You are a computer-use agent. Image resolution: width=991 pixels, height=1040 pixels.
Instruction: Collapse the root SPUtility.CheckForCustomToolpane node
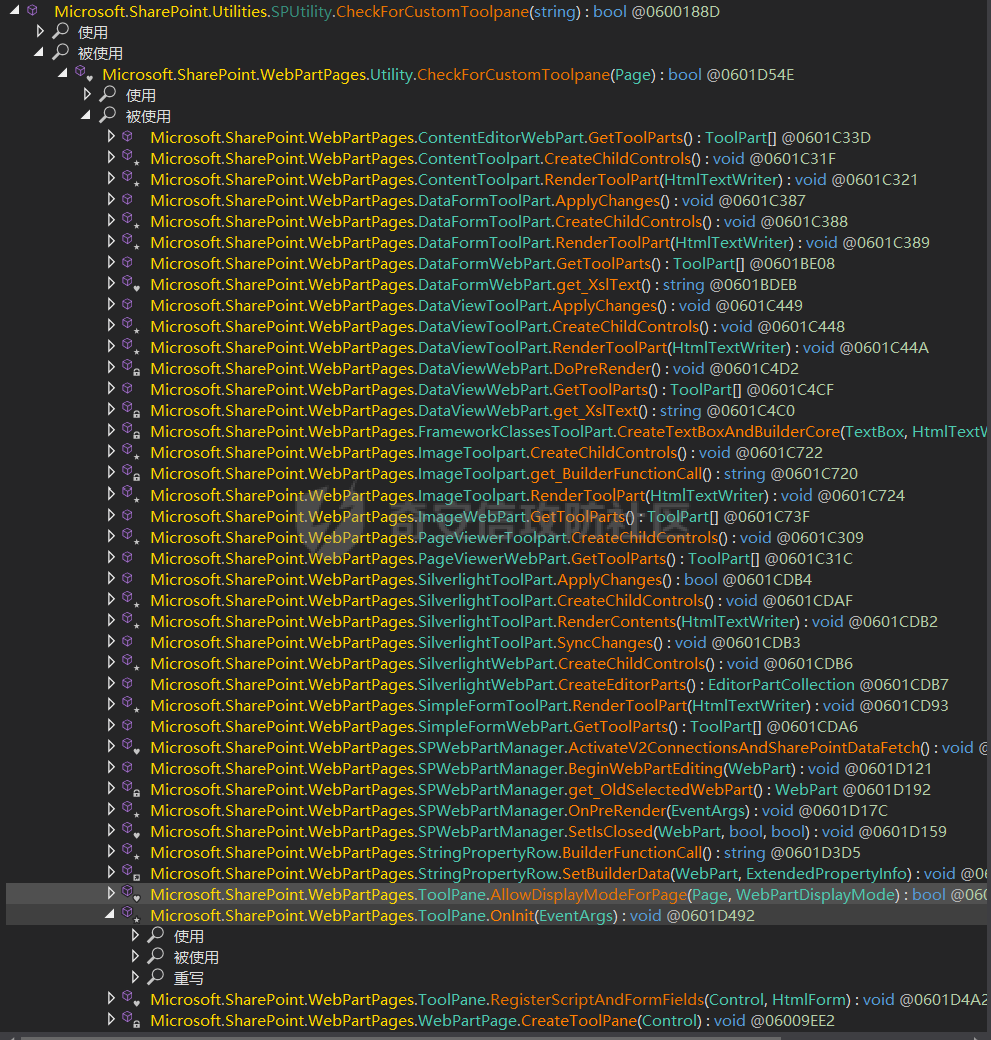point(13,11)
